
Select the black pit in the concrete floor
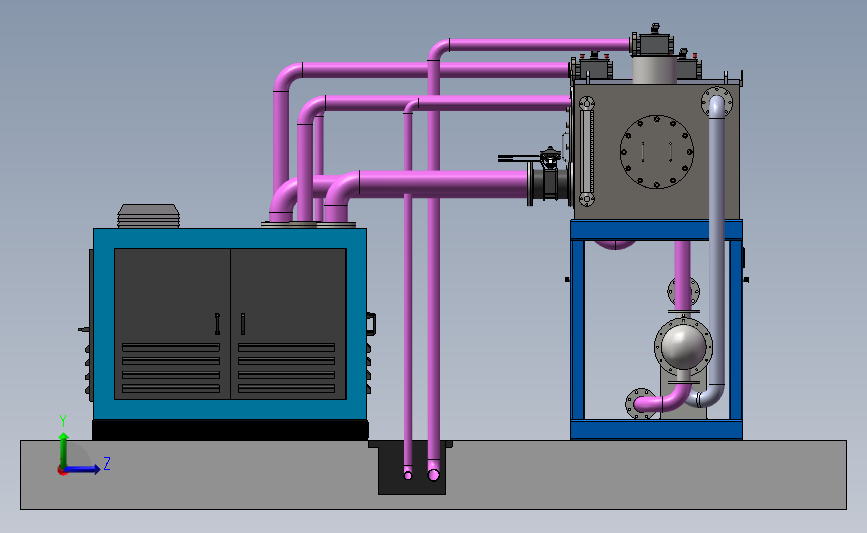[x=412, y=467]
